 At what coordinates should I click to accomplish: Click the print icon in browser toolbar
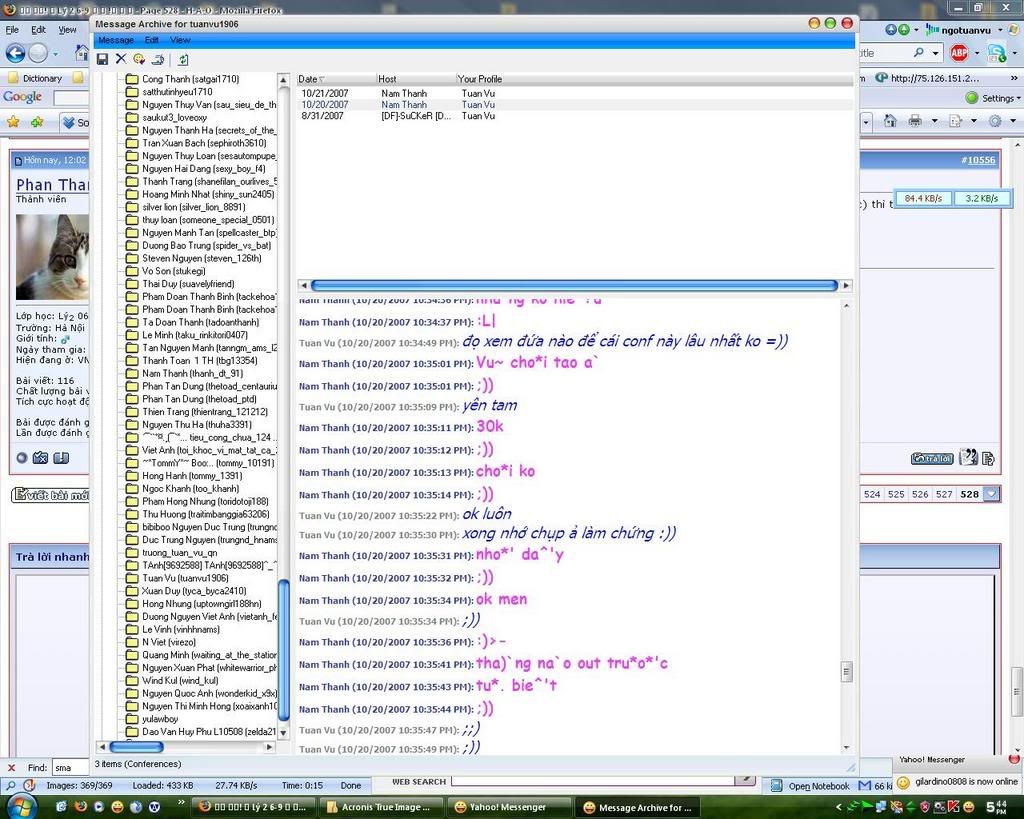[914, 121]
